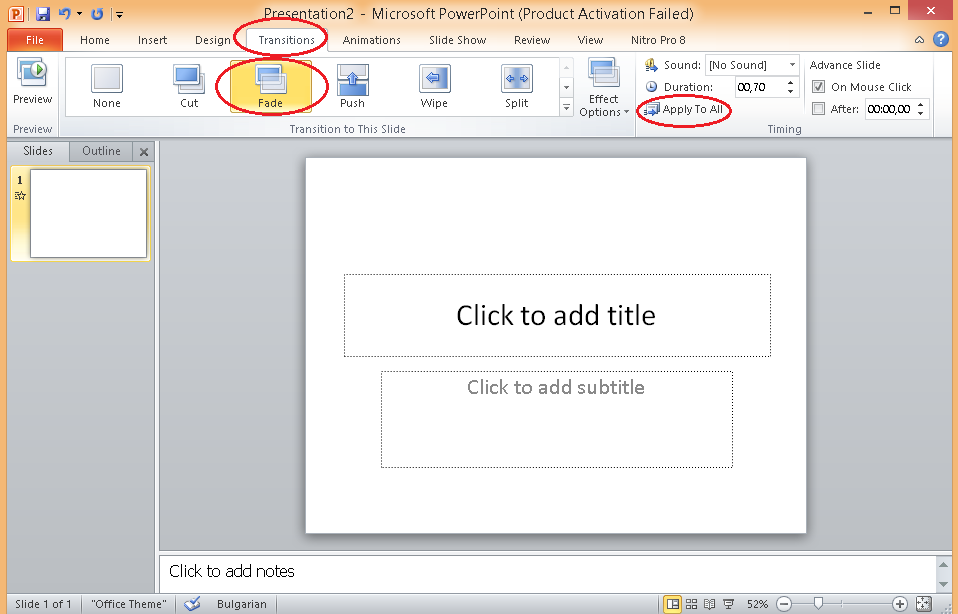This screenshot has width=958, height=614.
Task: Toggle On Mouse Click checkbox
Action: (819, 87)
